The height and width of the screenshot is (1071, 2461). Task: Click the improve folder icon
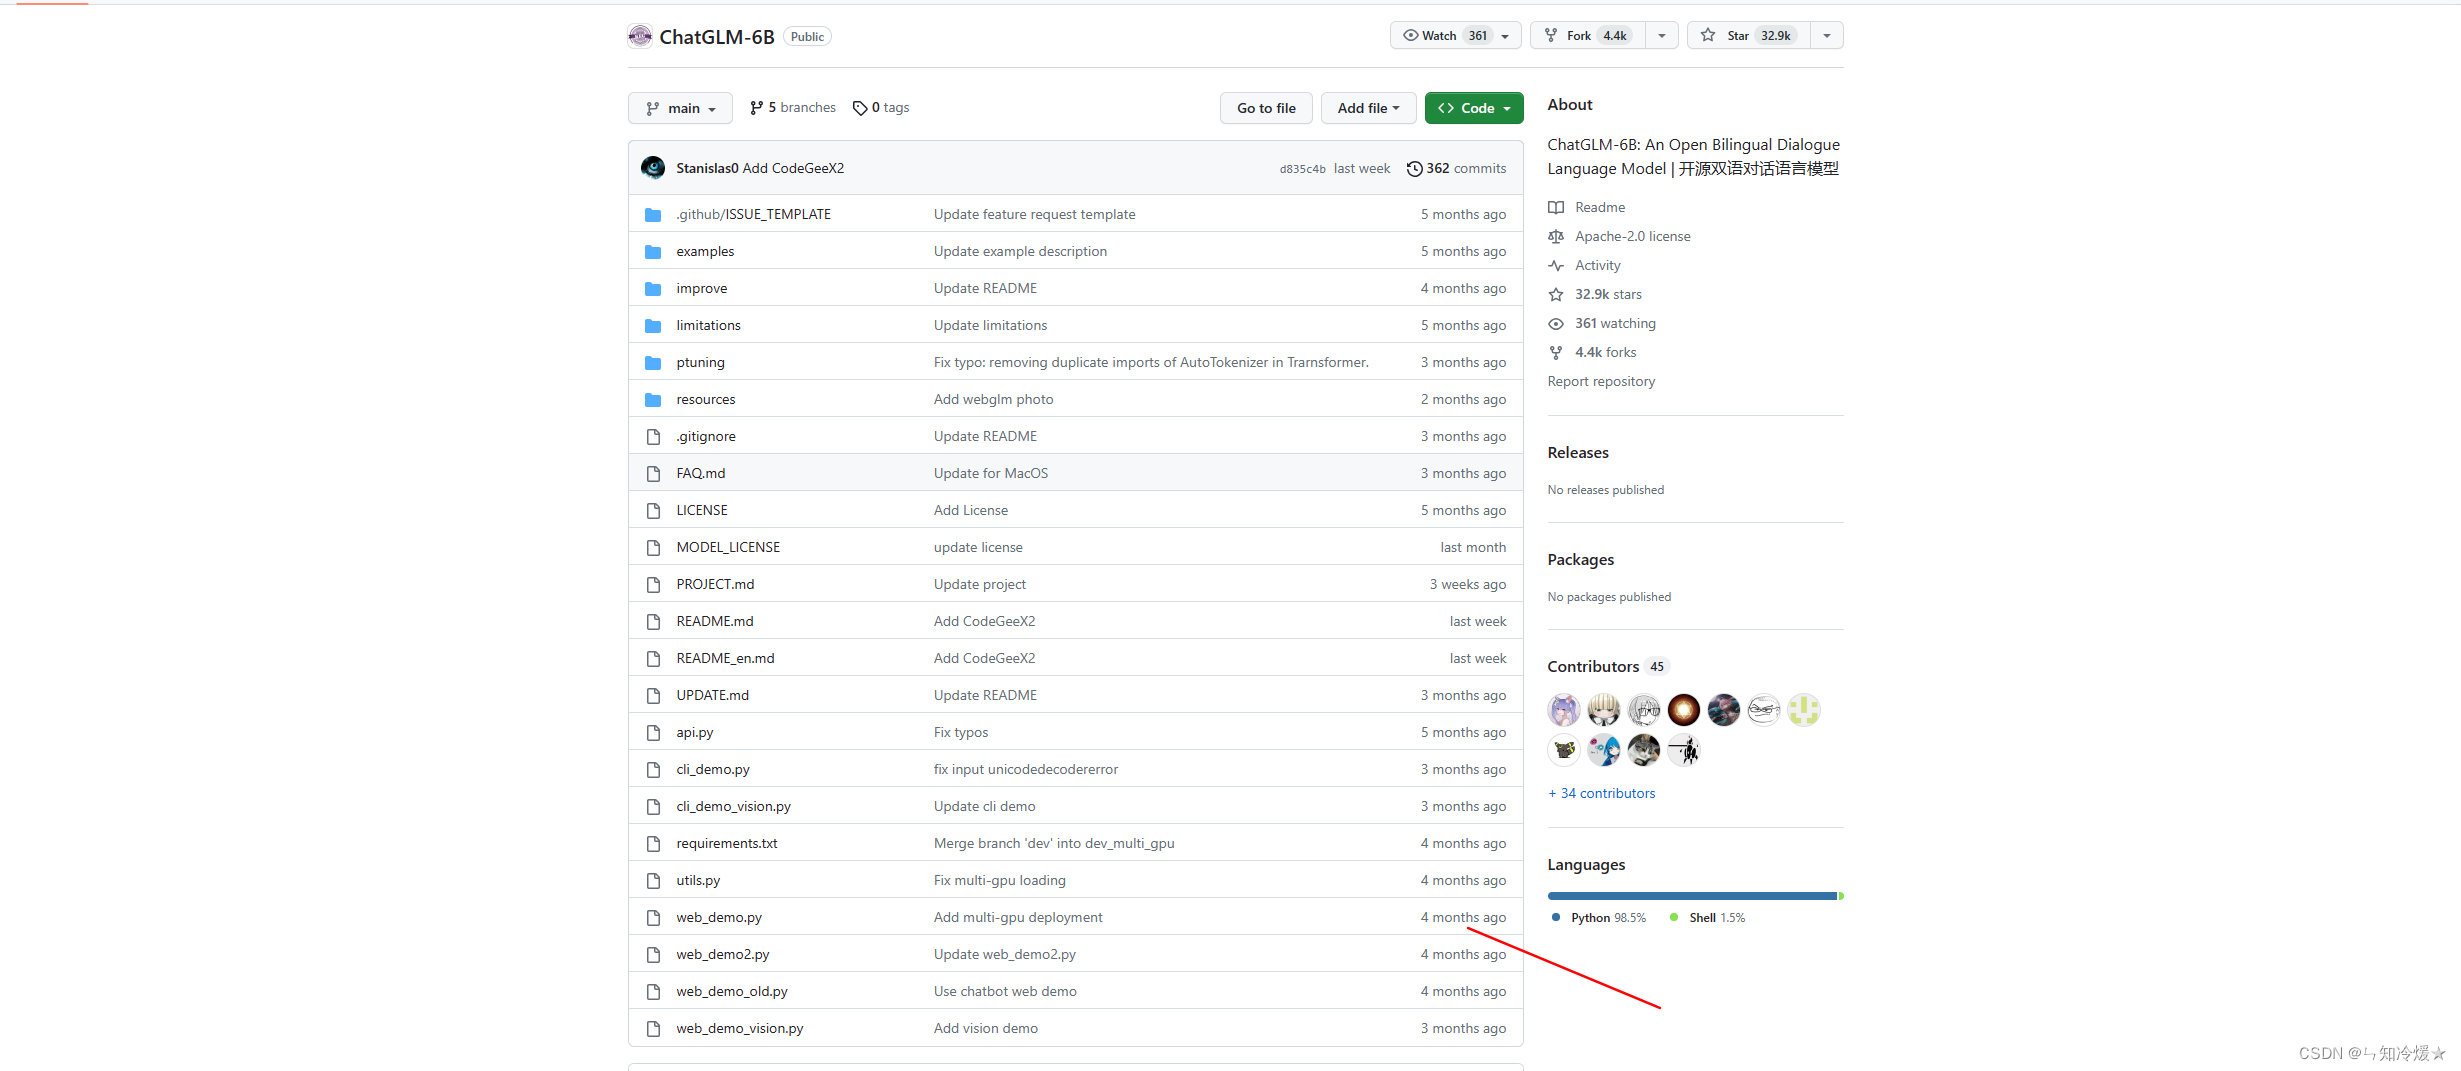click(x=653, y=289)
